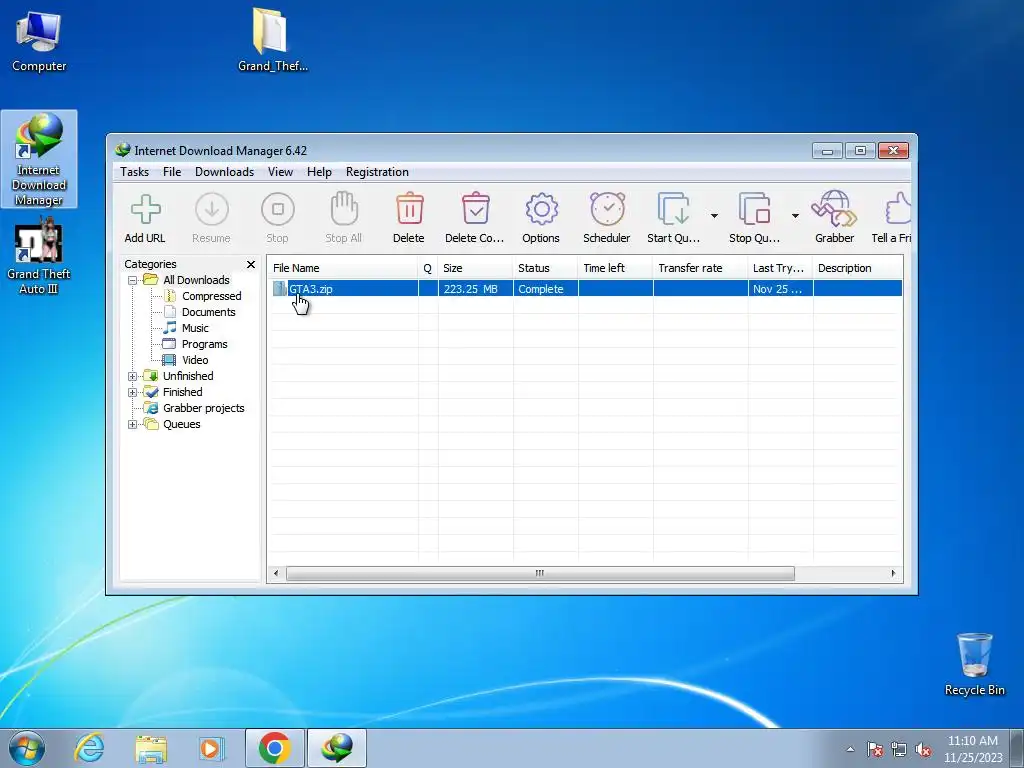
Task: Open the Tasks menu
Action: click(135, 172)
